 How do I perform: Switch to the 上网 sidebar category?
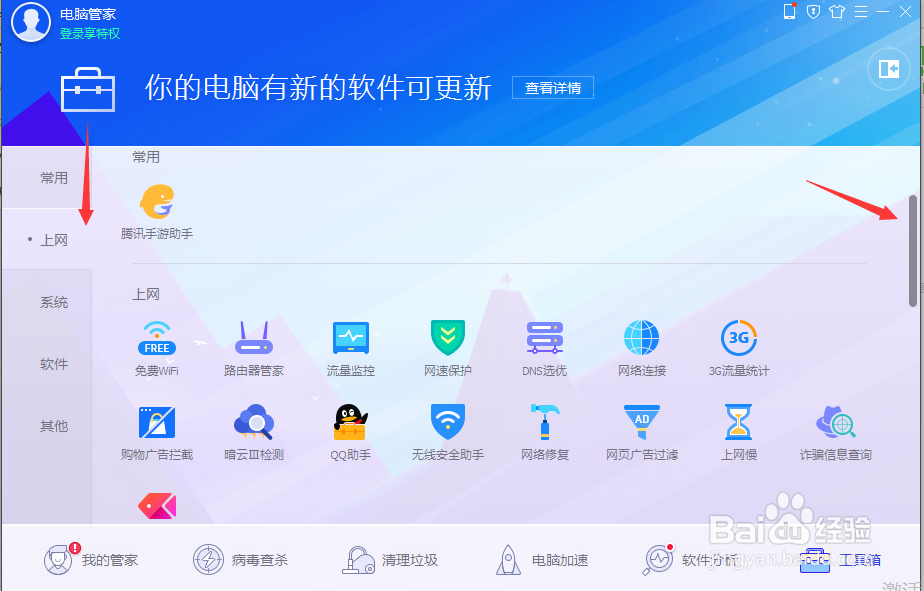54,239
